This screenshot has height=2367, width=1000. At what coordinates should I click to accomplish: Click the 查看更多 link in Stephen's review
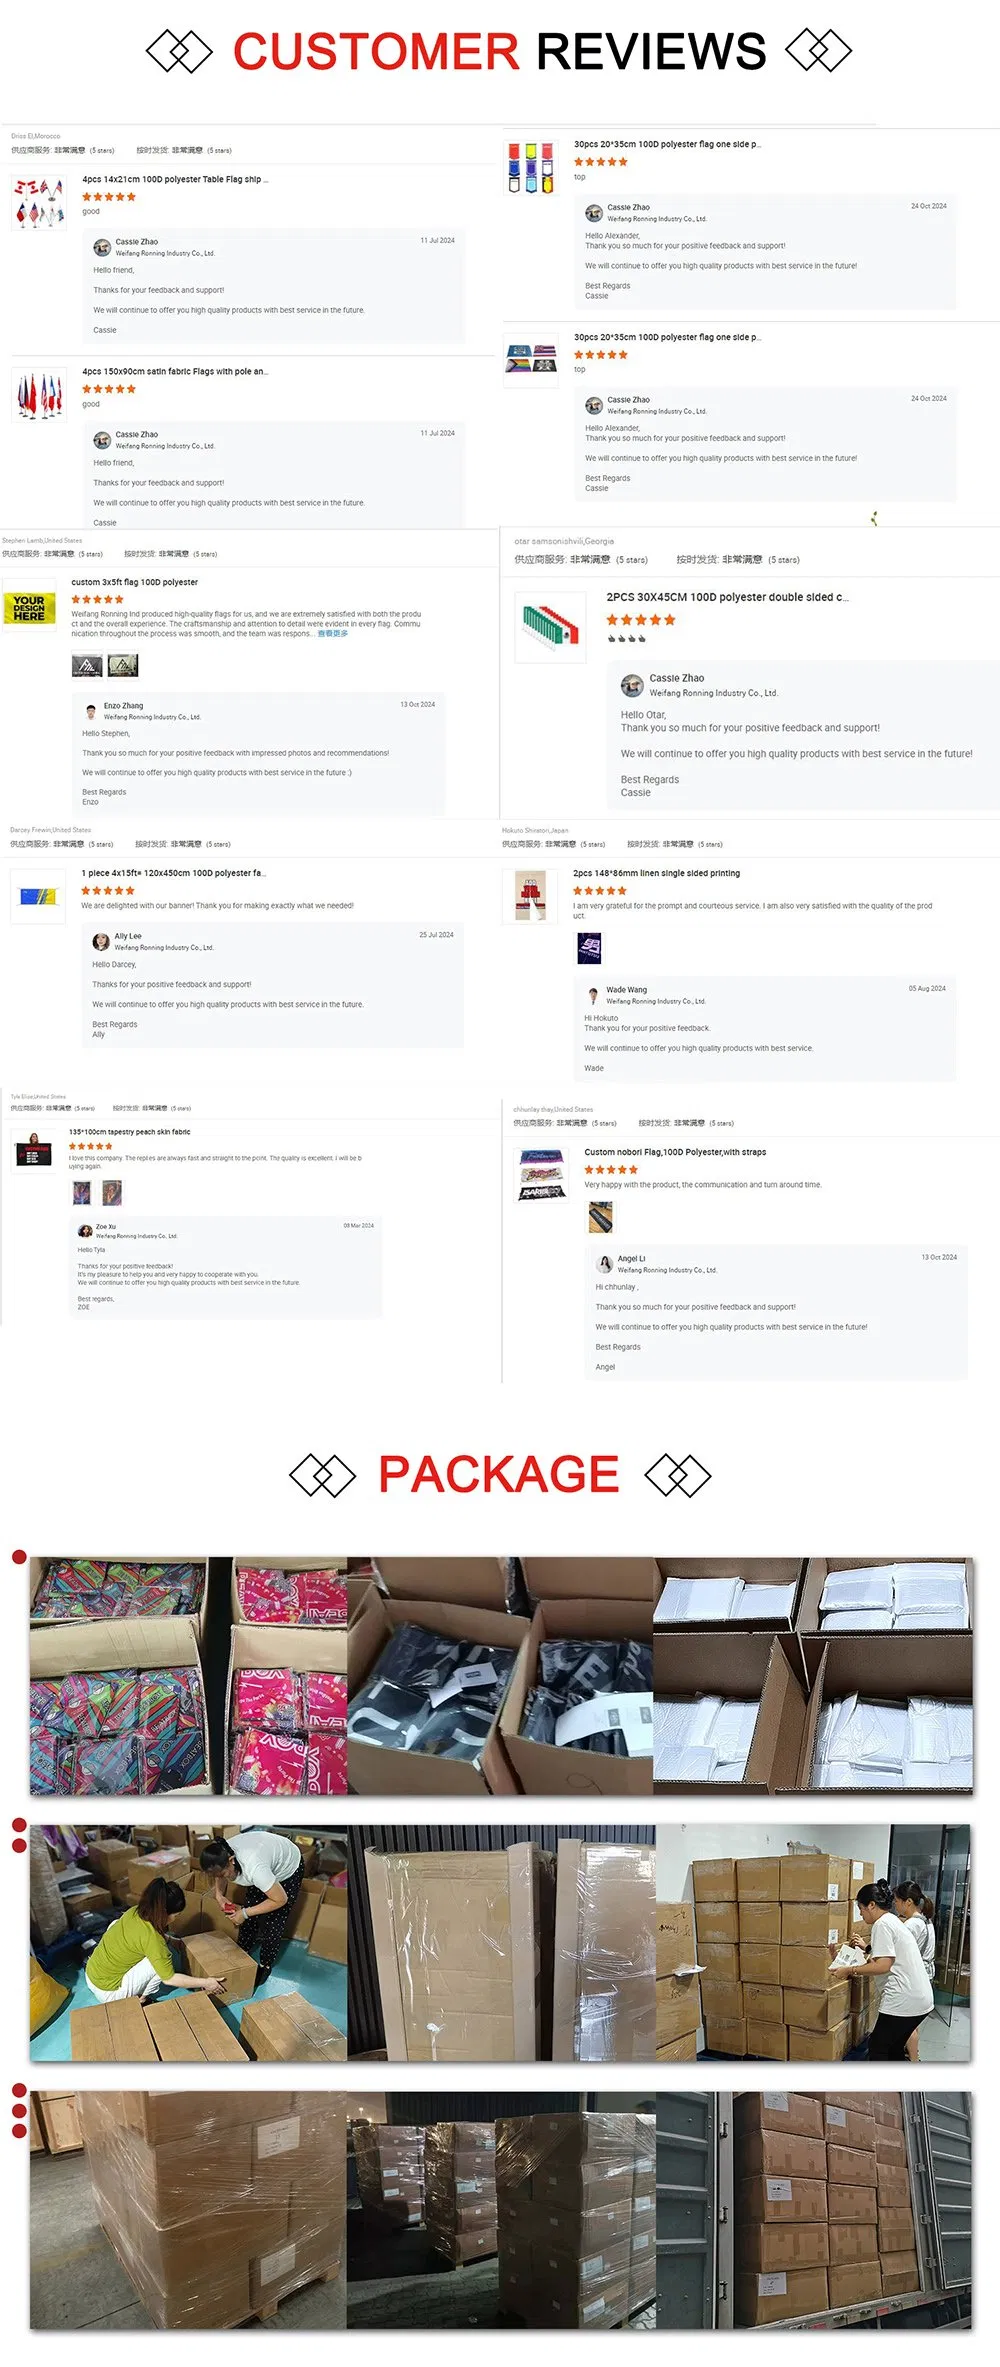tap(333, 633)
